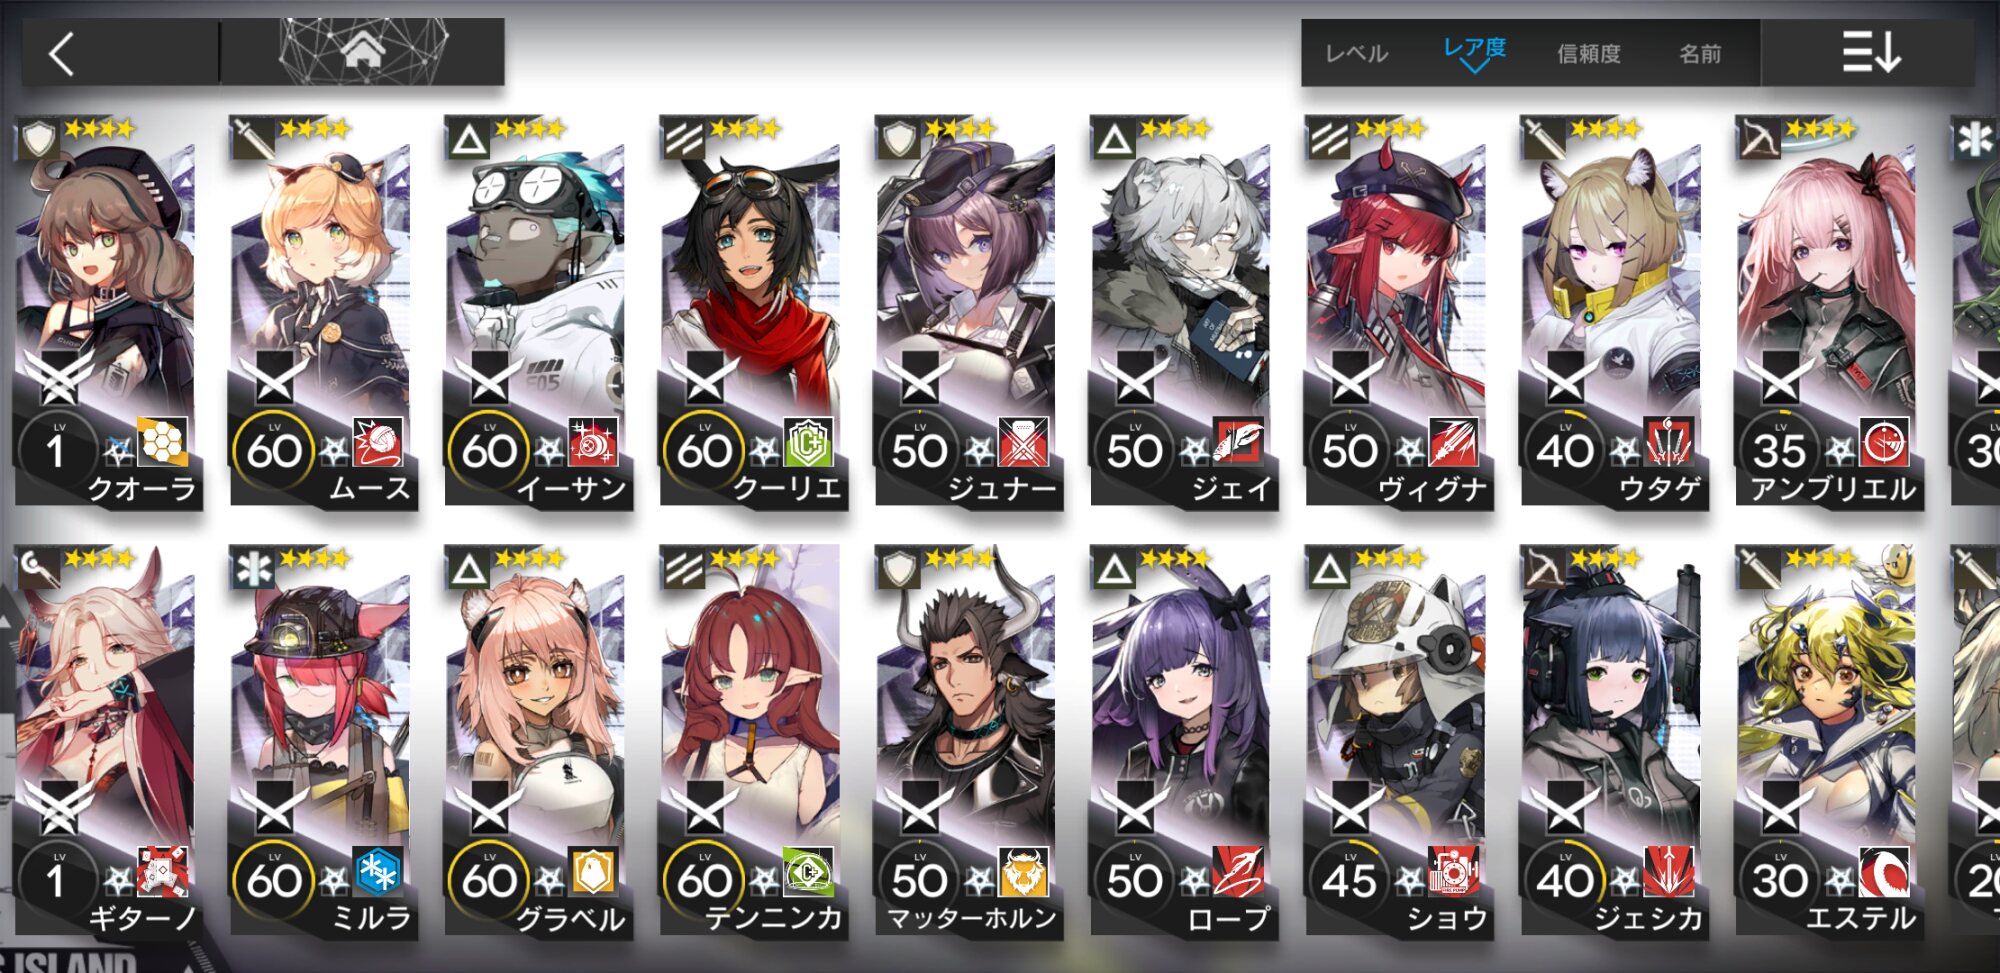Sort operators by 名前

click(x=1700, y=54)
